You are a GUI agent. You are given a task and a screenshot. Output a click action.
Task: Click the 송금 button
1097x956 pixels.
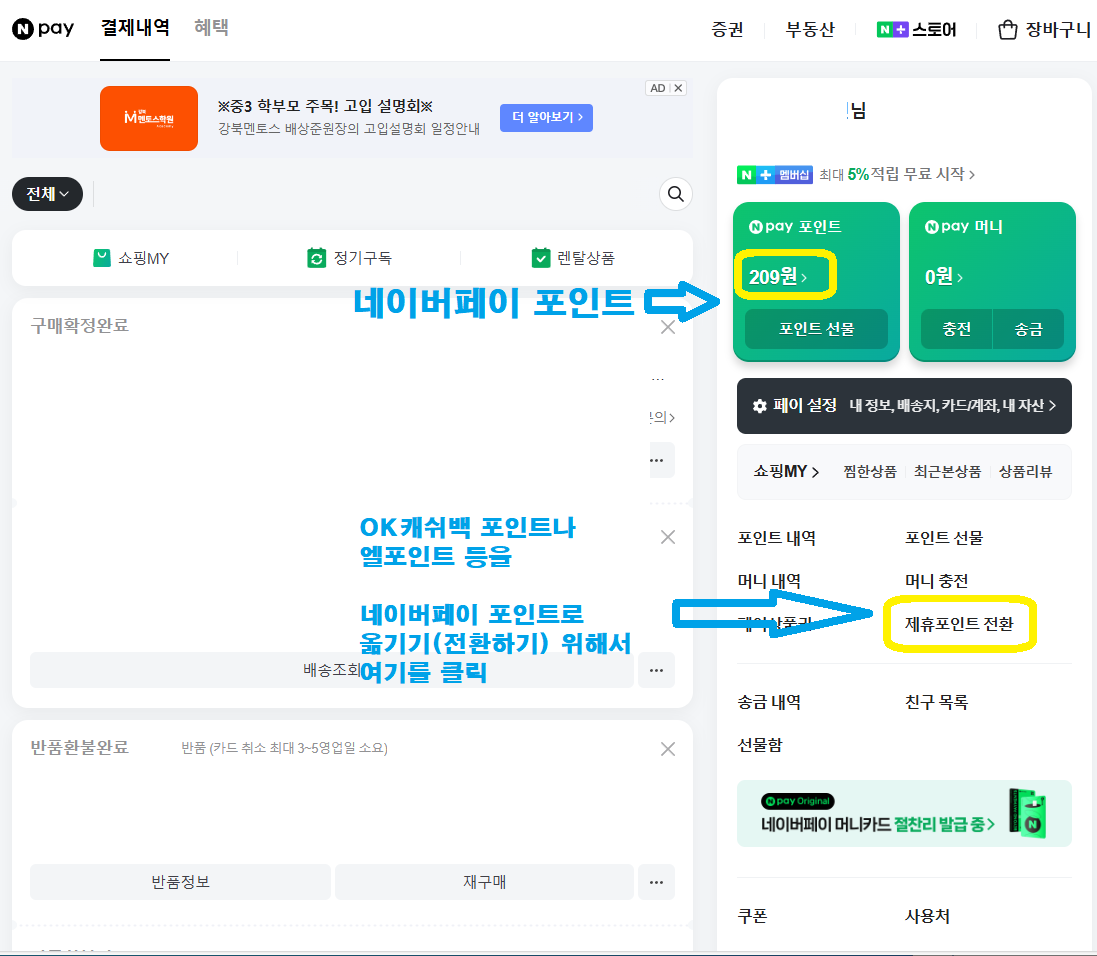click(x=1028, y=329)
